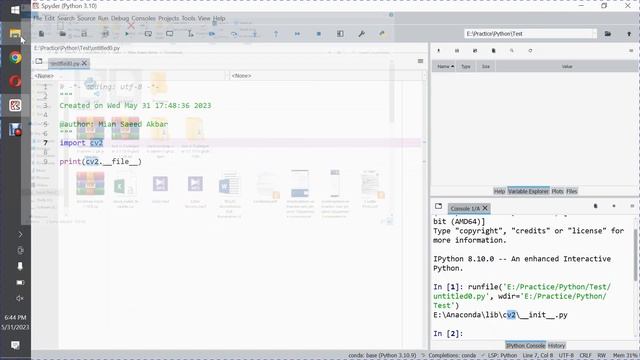Open the right function selector dropdown
640x360 pixels.
[327, 76]
